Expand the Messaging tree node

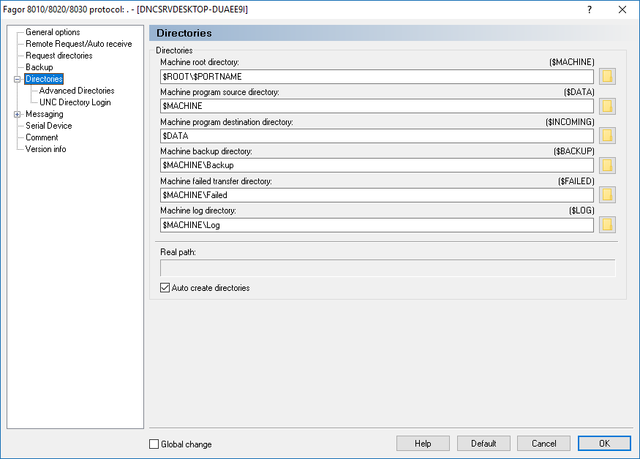click(x=17, y=114)
